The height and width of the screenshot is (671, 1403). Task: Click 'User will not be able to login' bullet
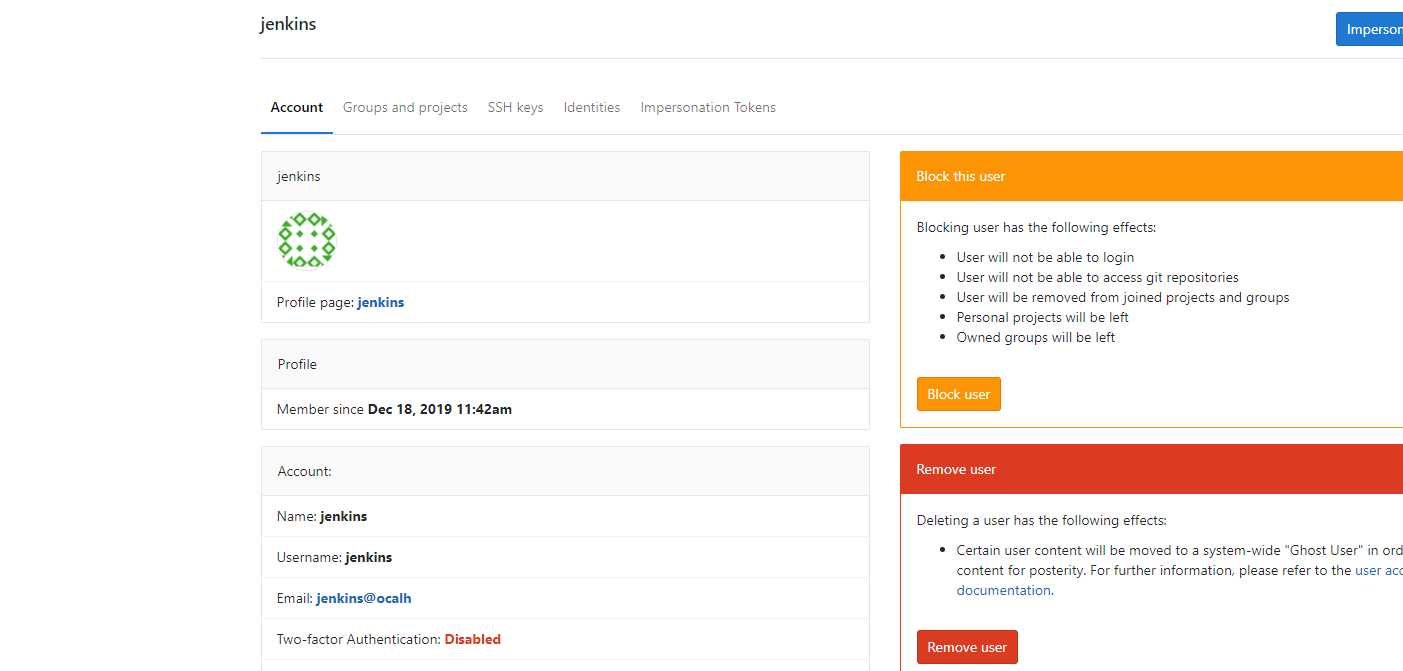(x=1045, y=257)
